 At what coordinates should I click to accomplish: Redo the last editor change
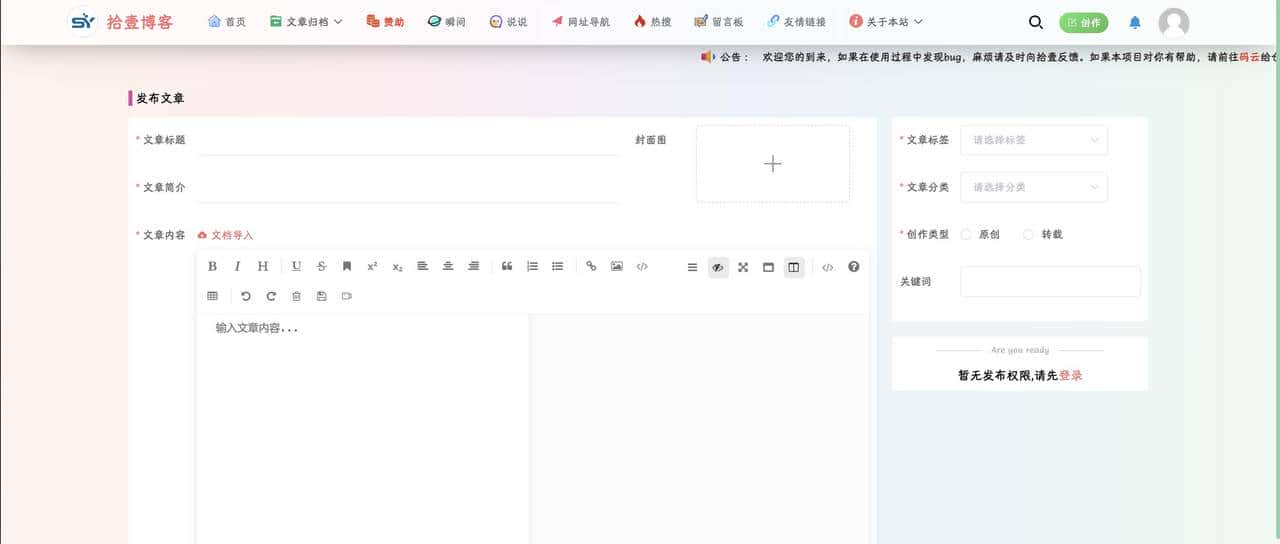271,296
